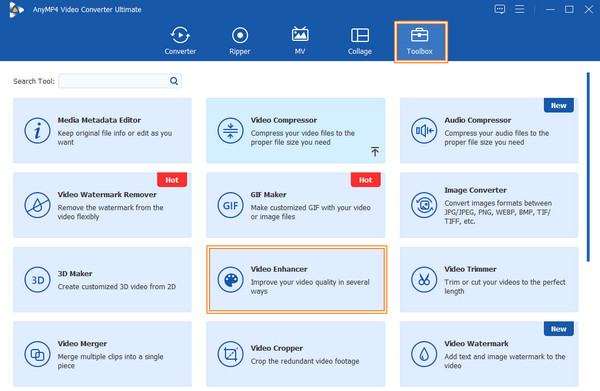Open Video Merger title

[x=82, y=344]
